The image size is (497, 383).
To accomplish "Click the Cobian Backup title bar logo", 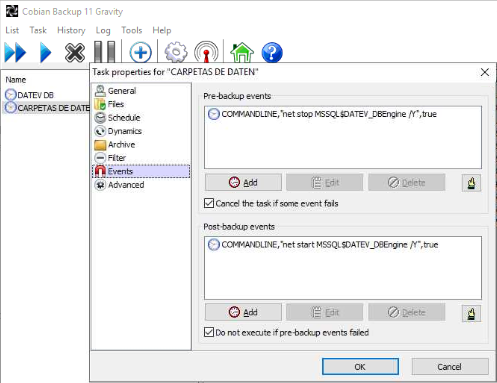I will click(12, 11).
